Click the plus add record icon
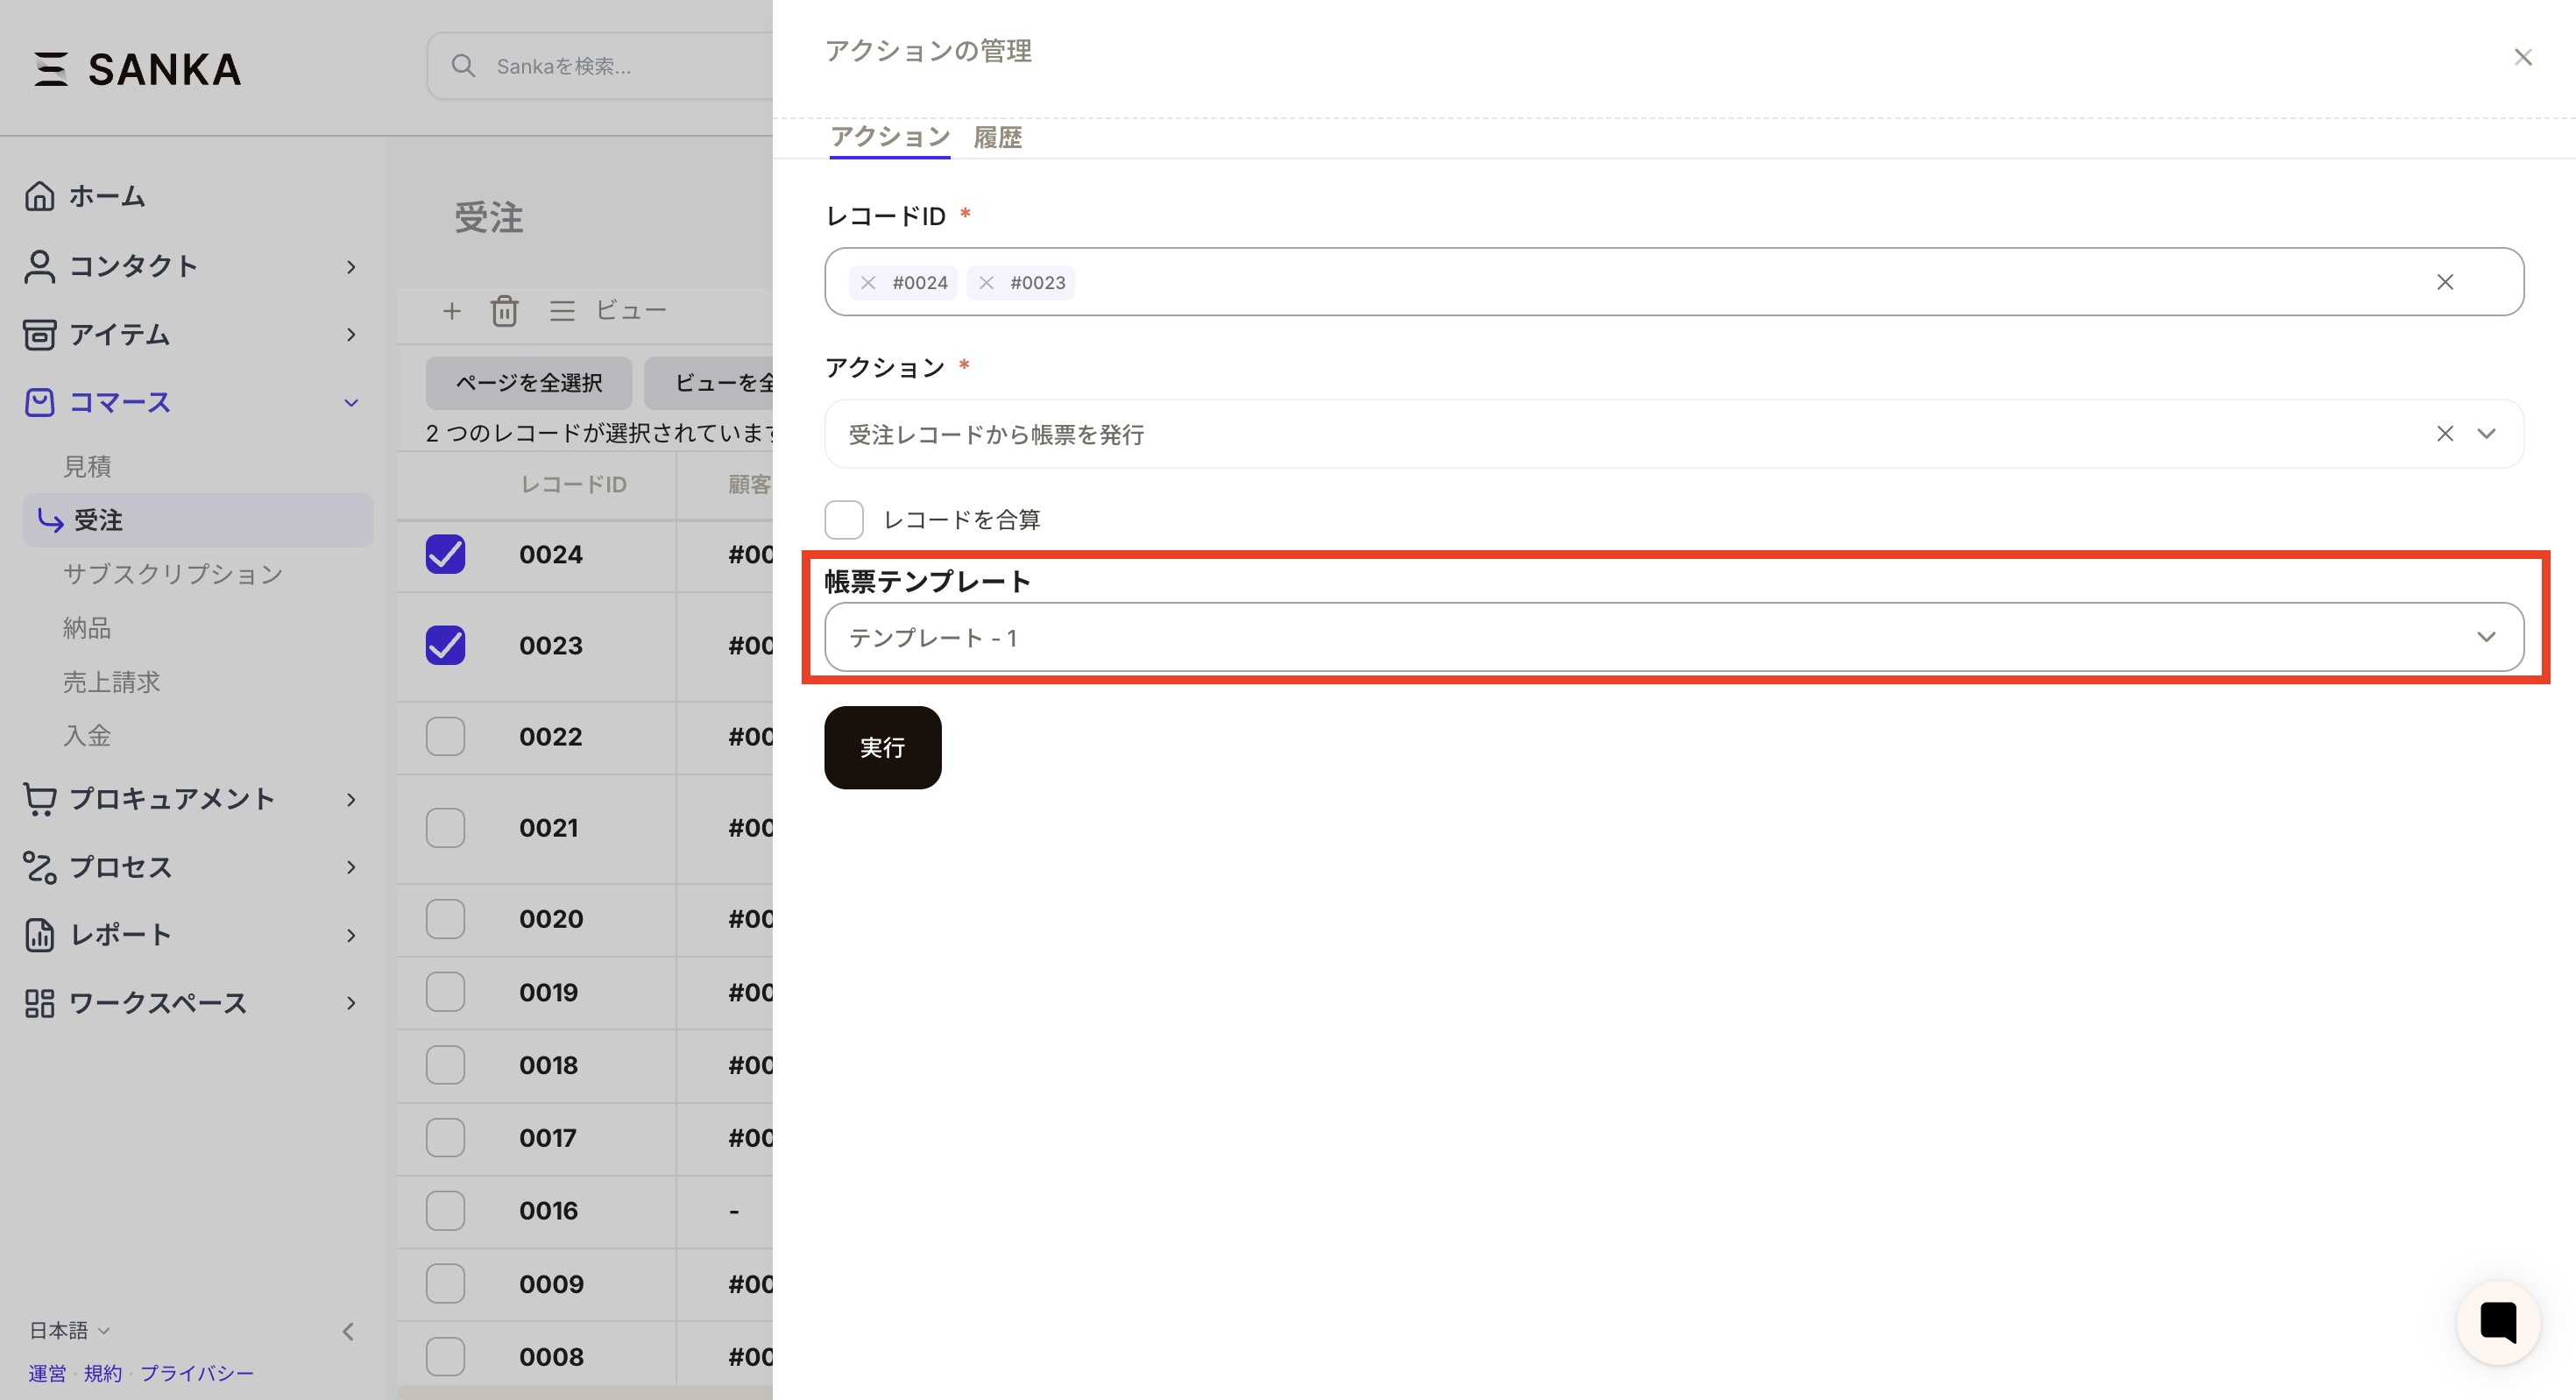This screenshot has width=2576, height=1400. click(x=452, y=311)
